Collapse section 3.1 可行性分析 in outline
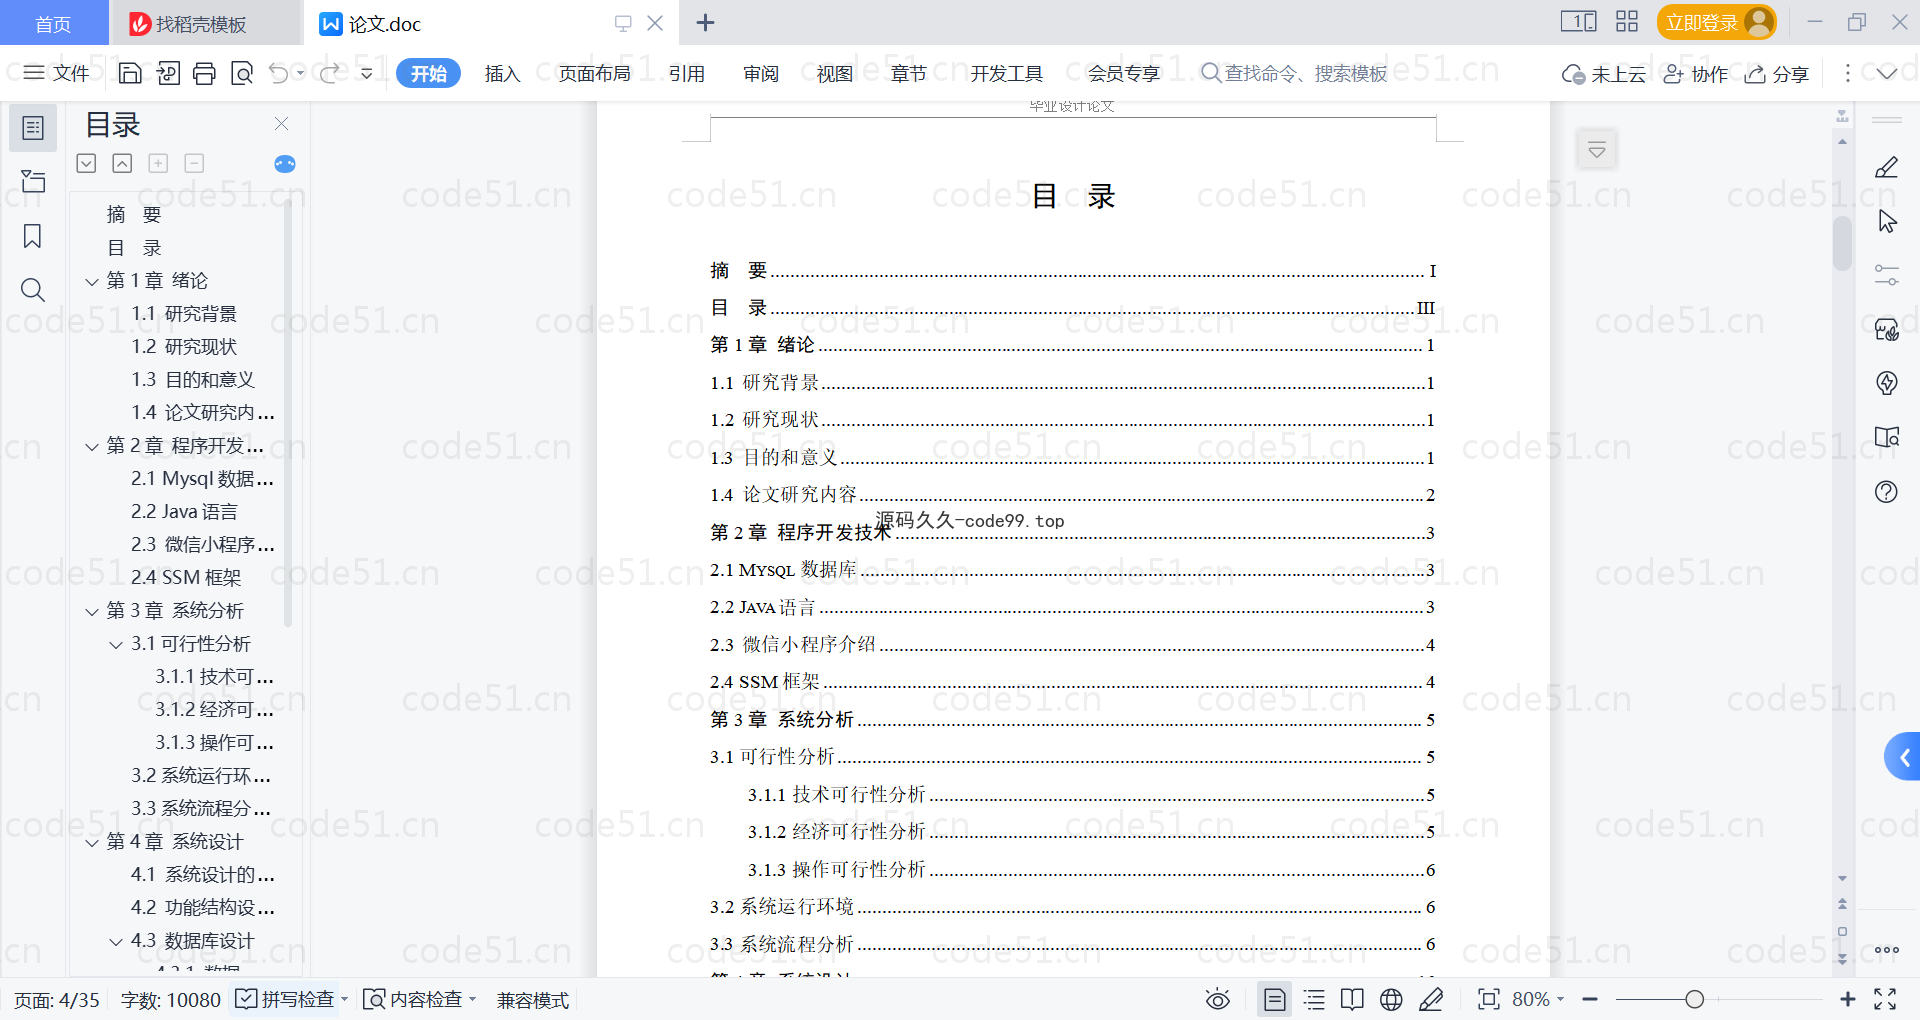Image resolution: width=1920 pixels, height=1020 pixels. tap(116, 645)
